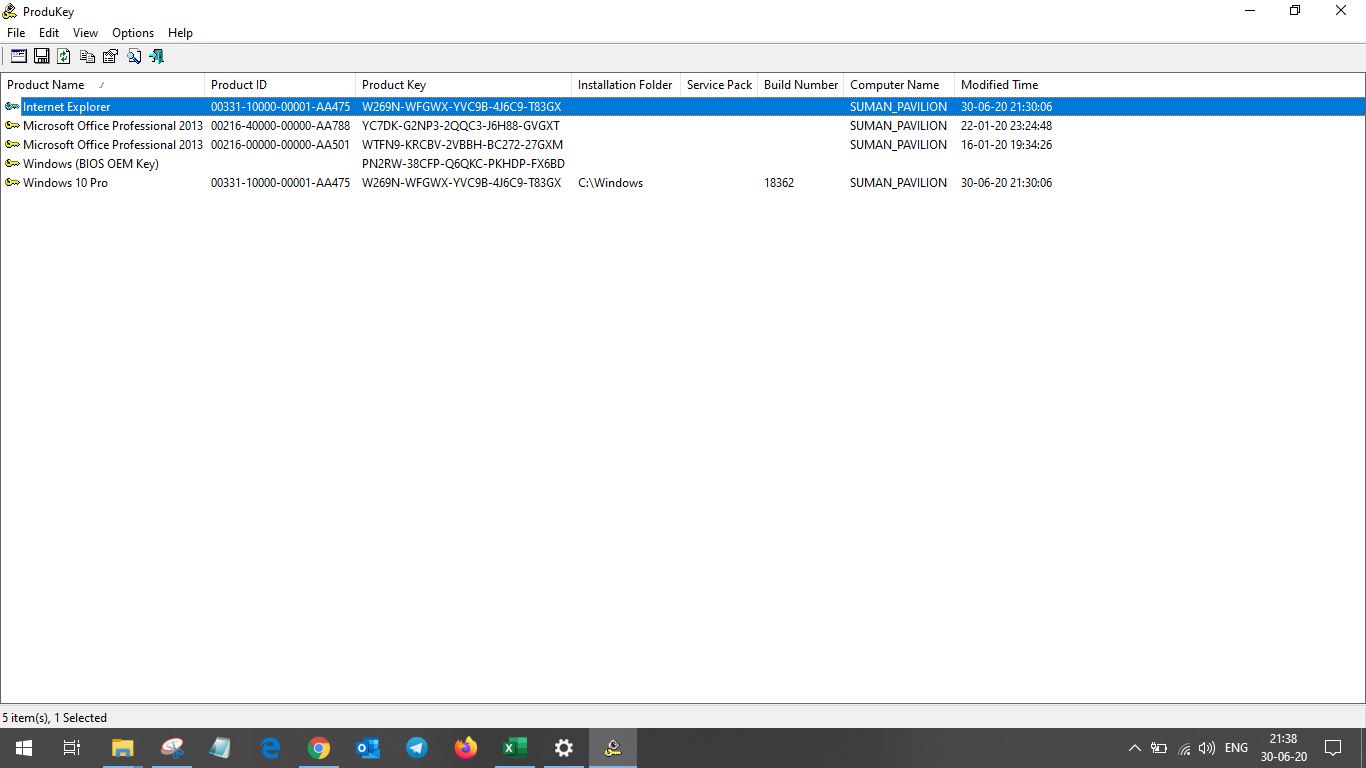Open the Windows Start menu
This screenshot has height=768, width=1366.
[x=24, y=748]
